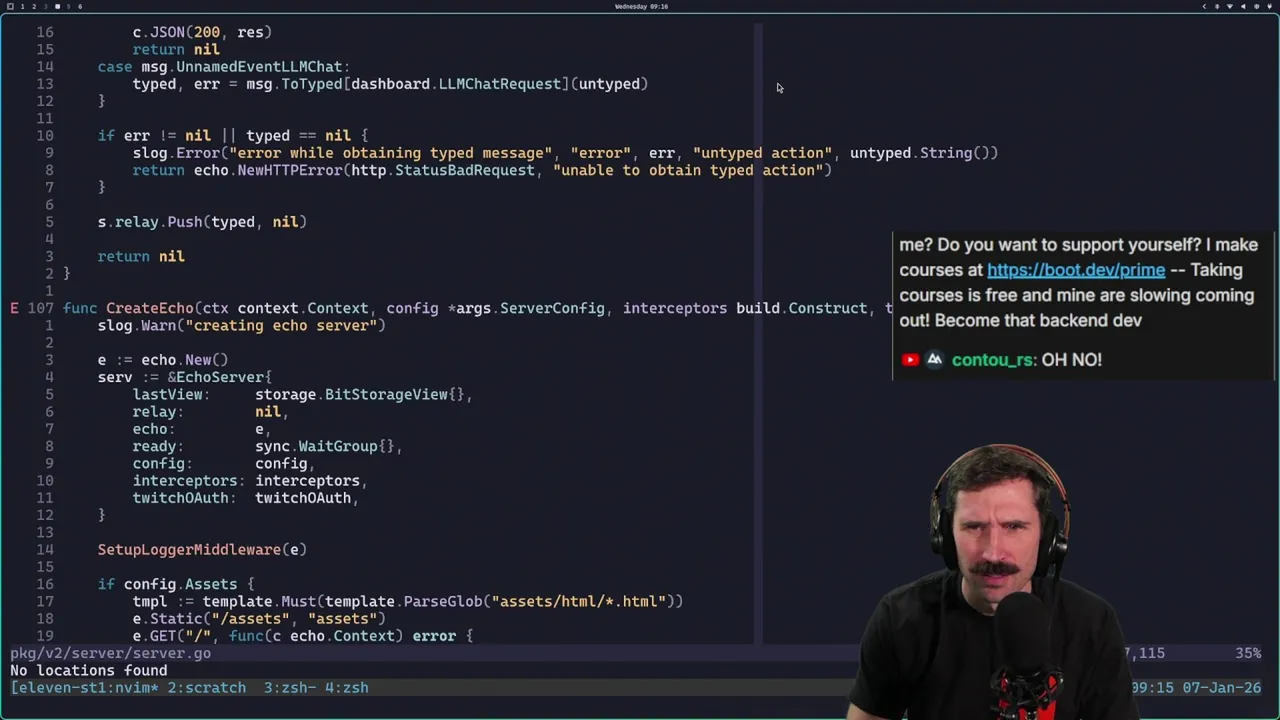Screen dimensions: 1280x720
Task: Click slog.Error "error while obtaining typed message"
Action: [x=390, y=153]
